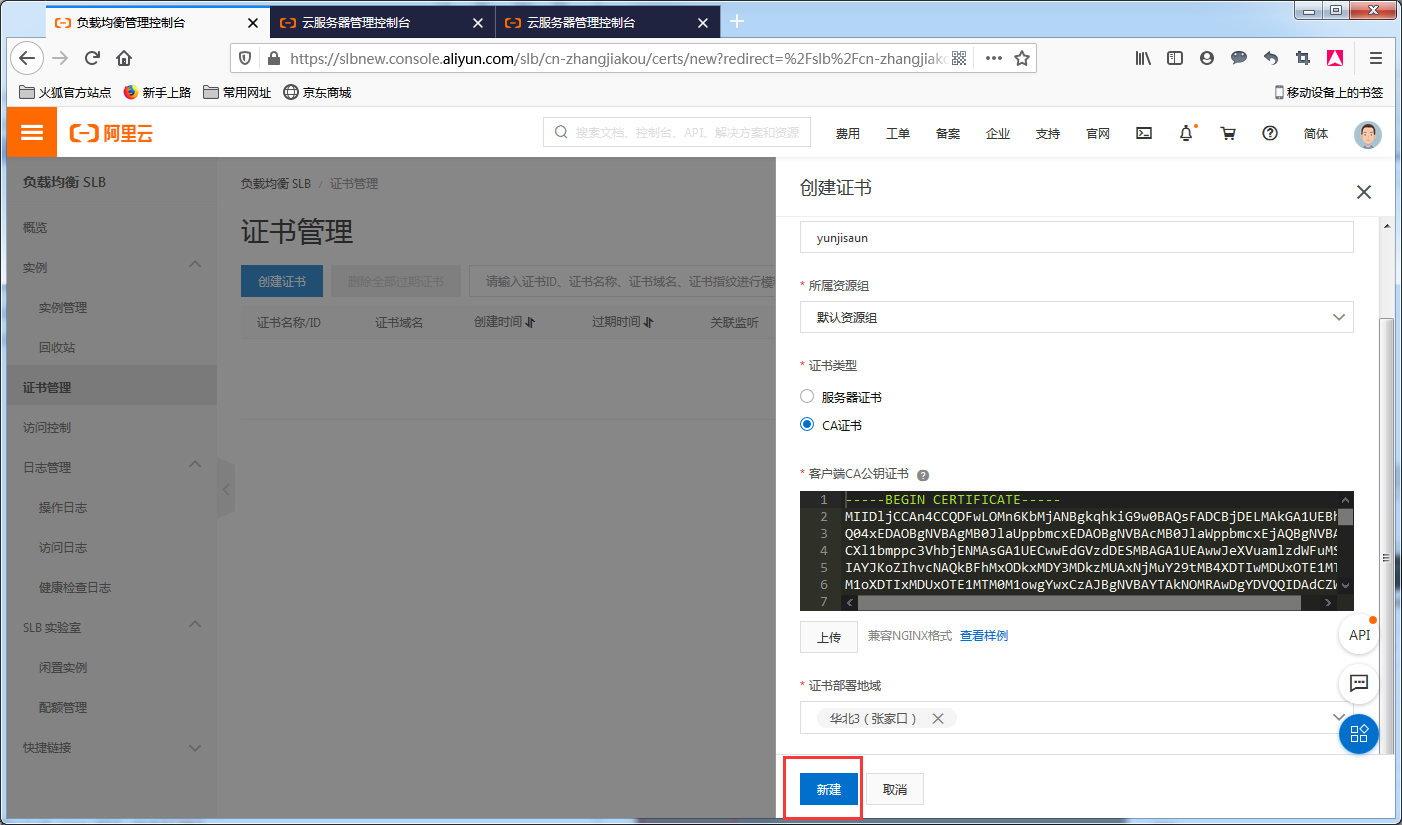The image size is (1402, 825).
Task: Collapse the 日志管理 sidebar section
Action: click(195, 465)
